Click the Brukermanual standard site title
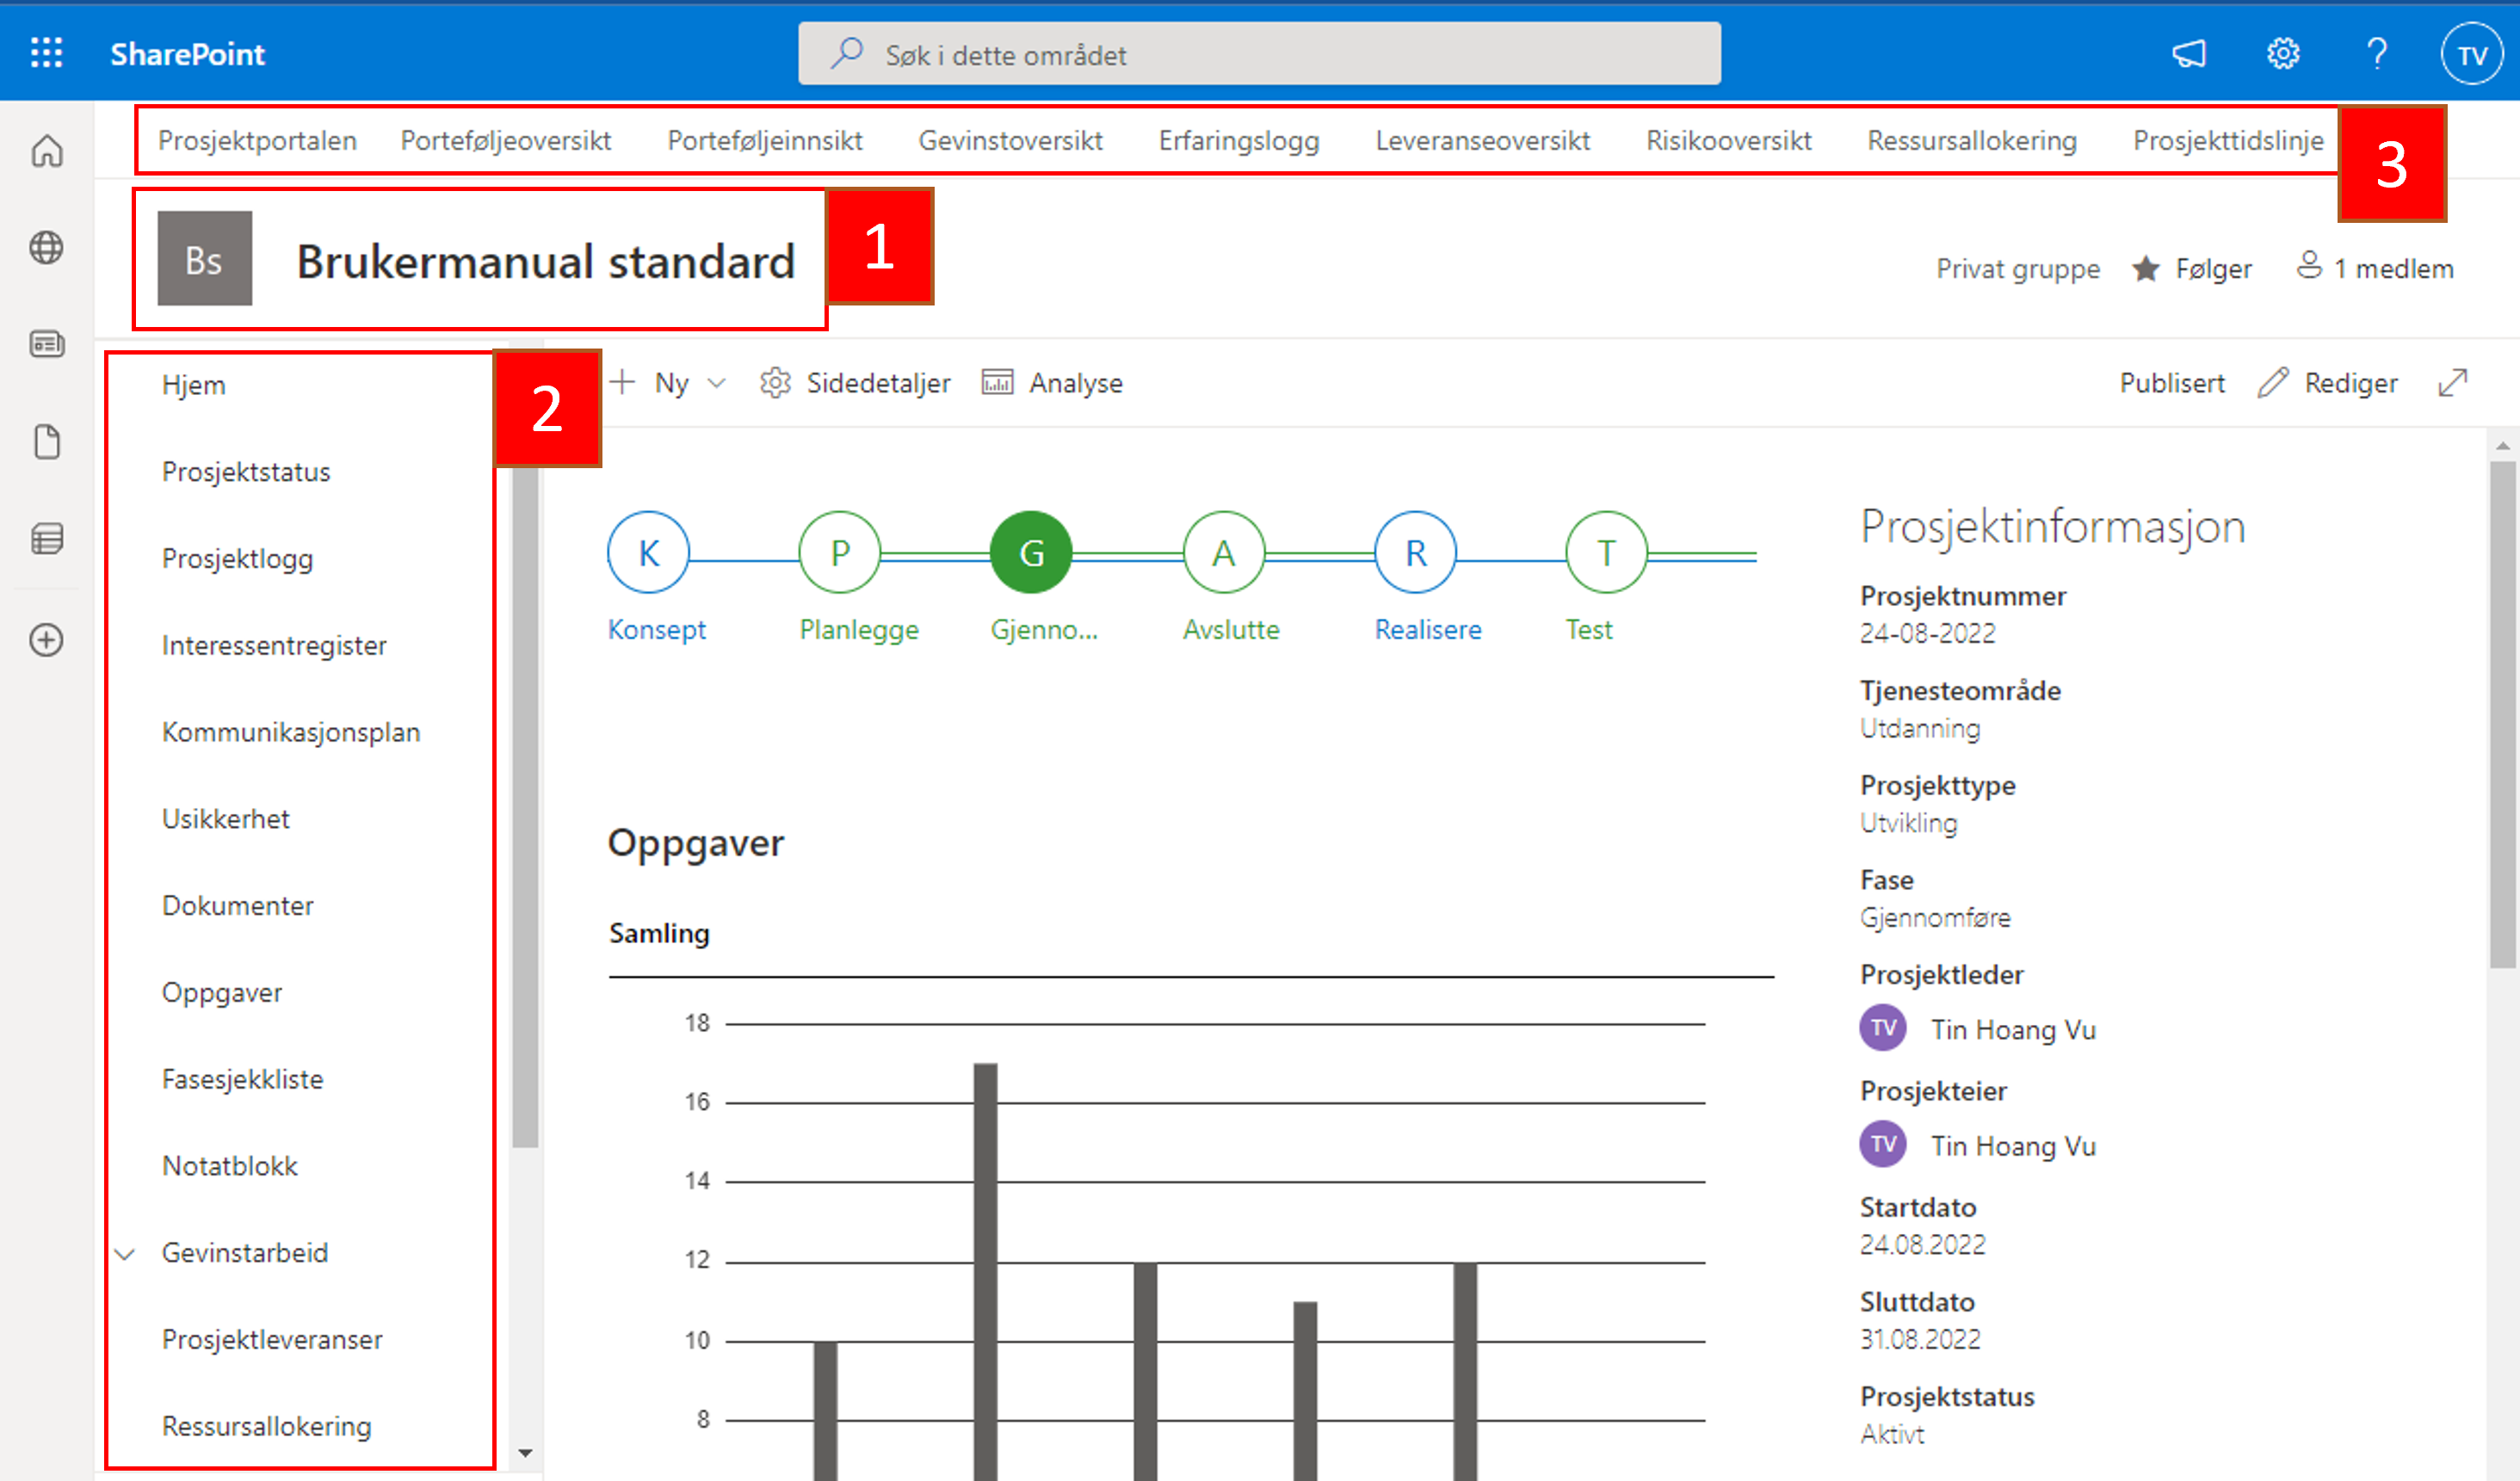Viewport: 2520px width, 1481px height. click(x=546, y=262)
